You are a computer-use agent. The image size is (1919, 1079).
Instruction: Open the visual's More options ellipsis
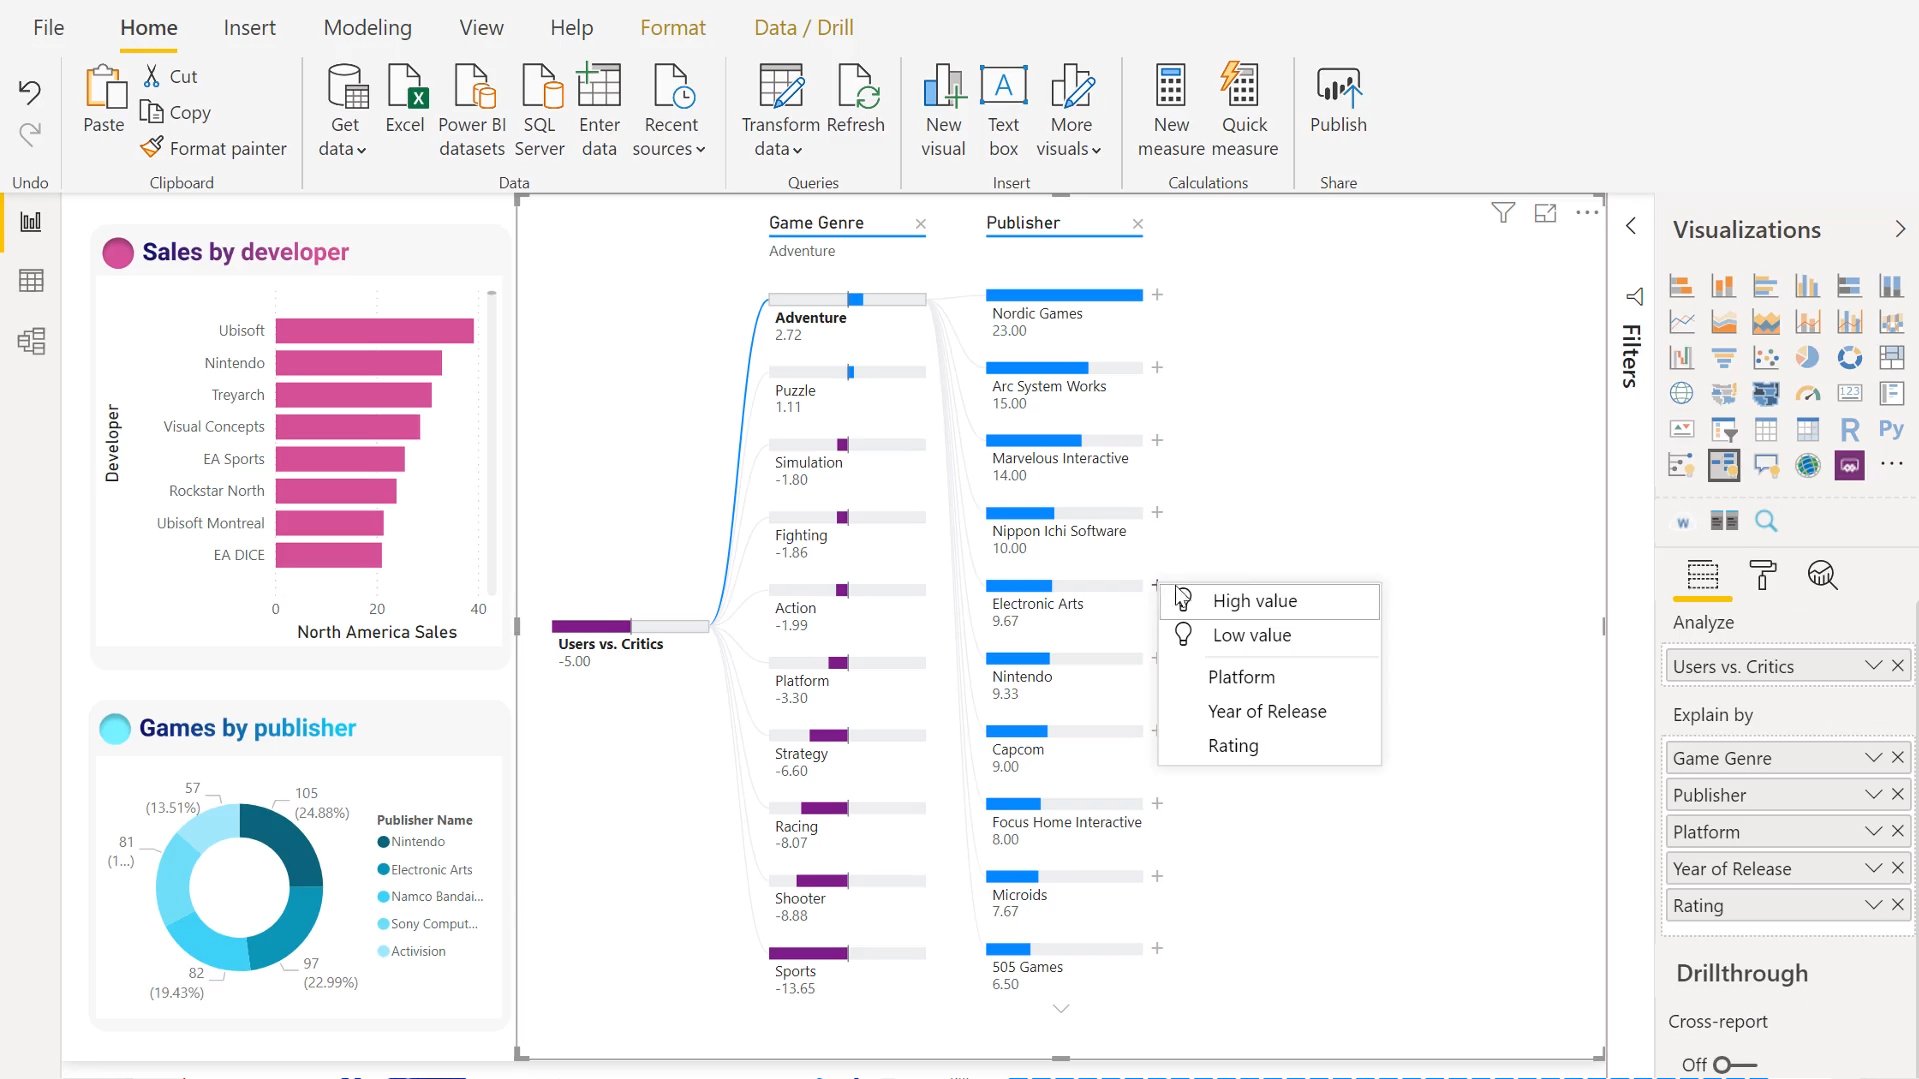click(1587, 213)
